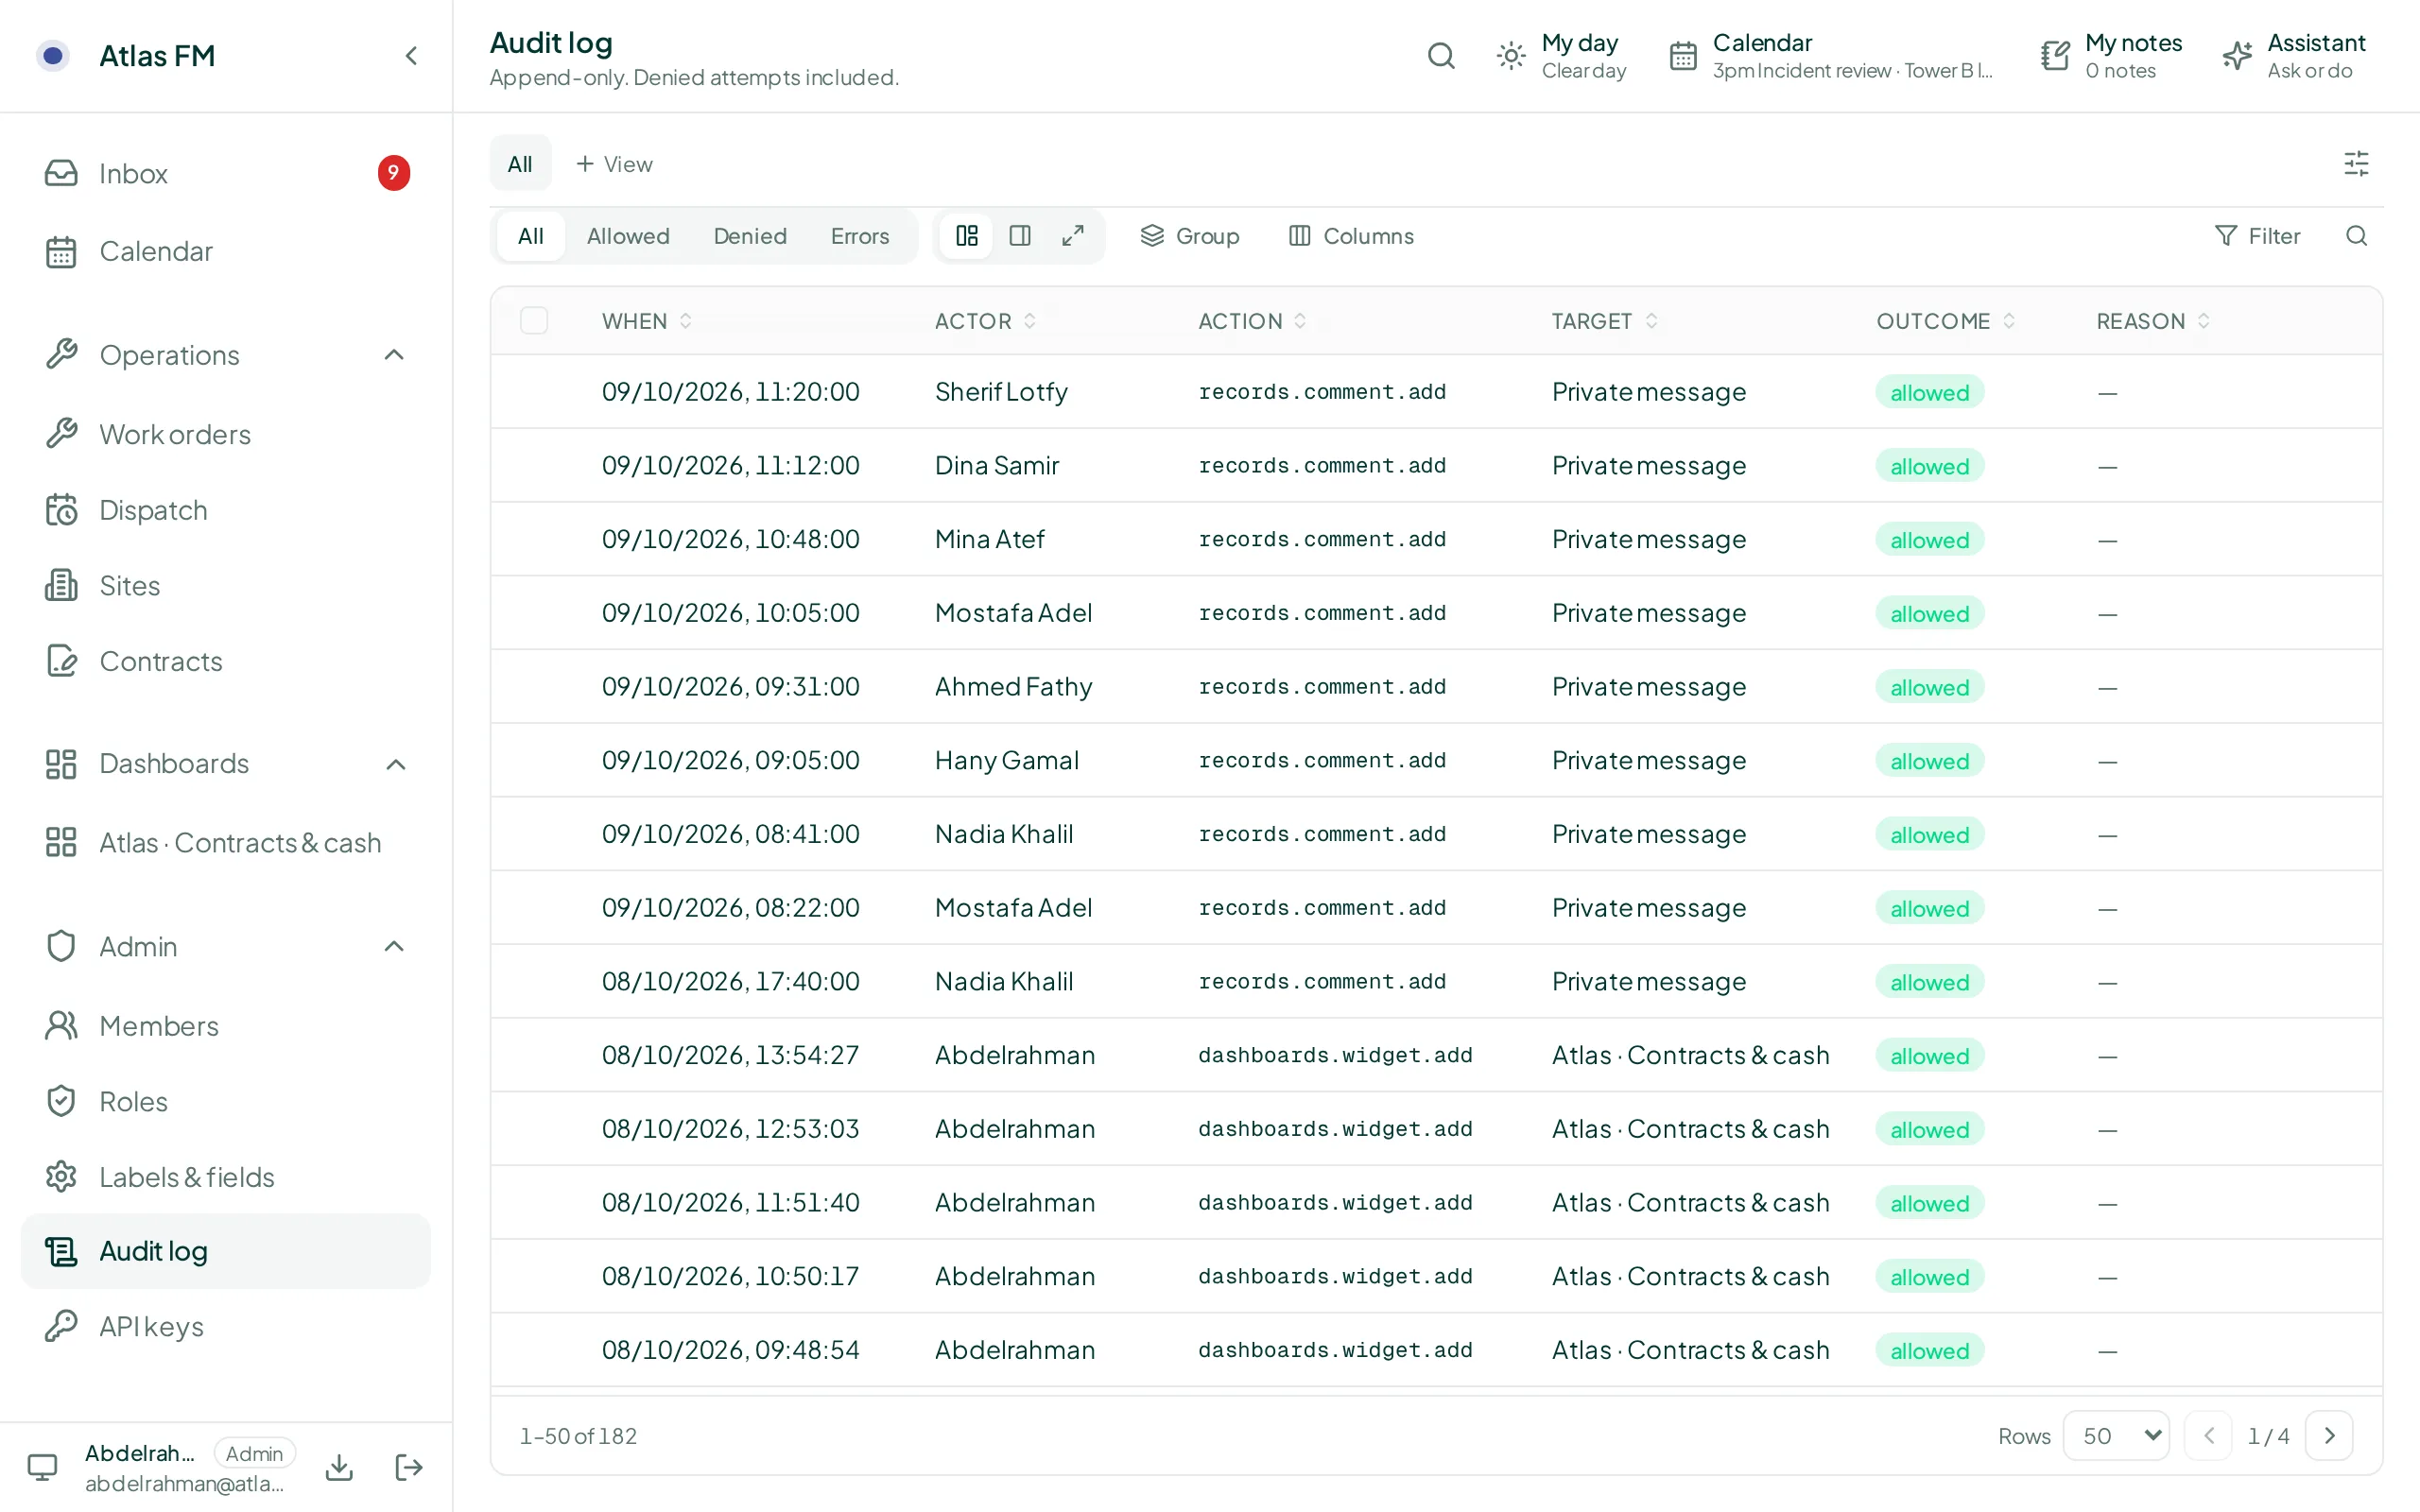This screenshot has height=1512, width=2420.
Task: Collapse the Operations section
Action: pos(395,355)
